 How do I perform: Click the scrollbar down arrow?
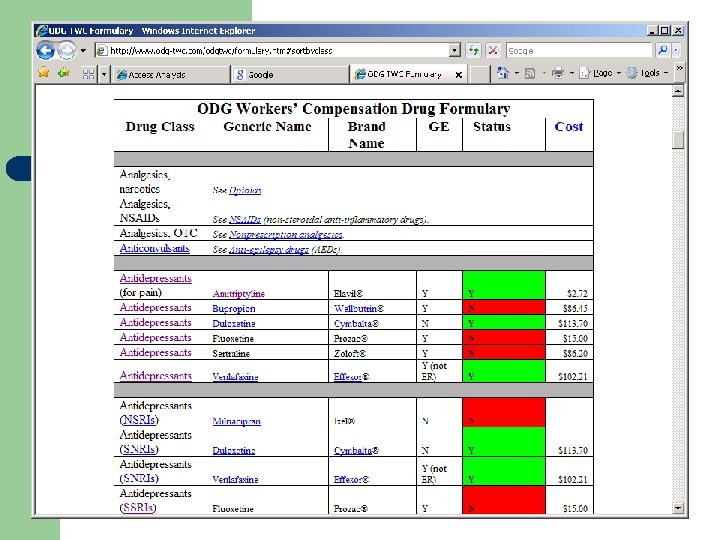(x=678, y=508)
